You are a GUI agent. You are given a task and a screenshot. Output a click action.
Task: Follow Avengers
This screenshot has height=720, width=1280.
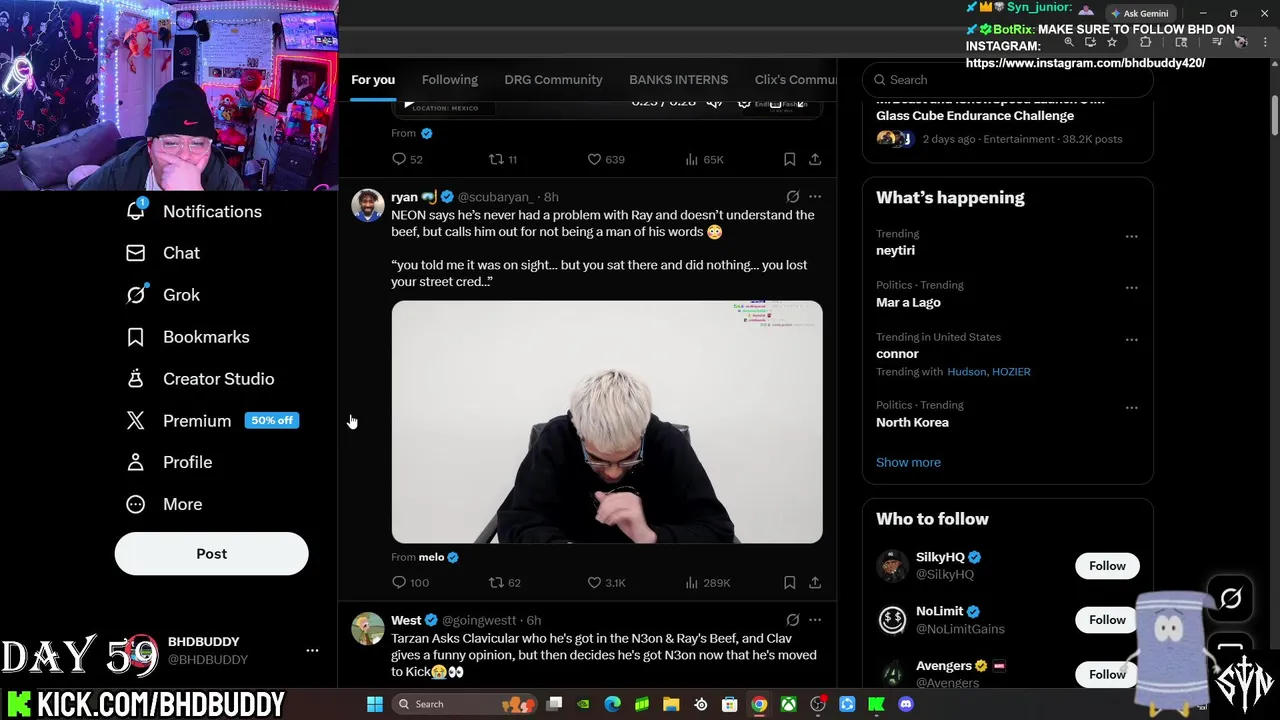coord(1107,674)
